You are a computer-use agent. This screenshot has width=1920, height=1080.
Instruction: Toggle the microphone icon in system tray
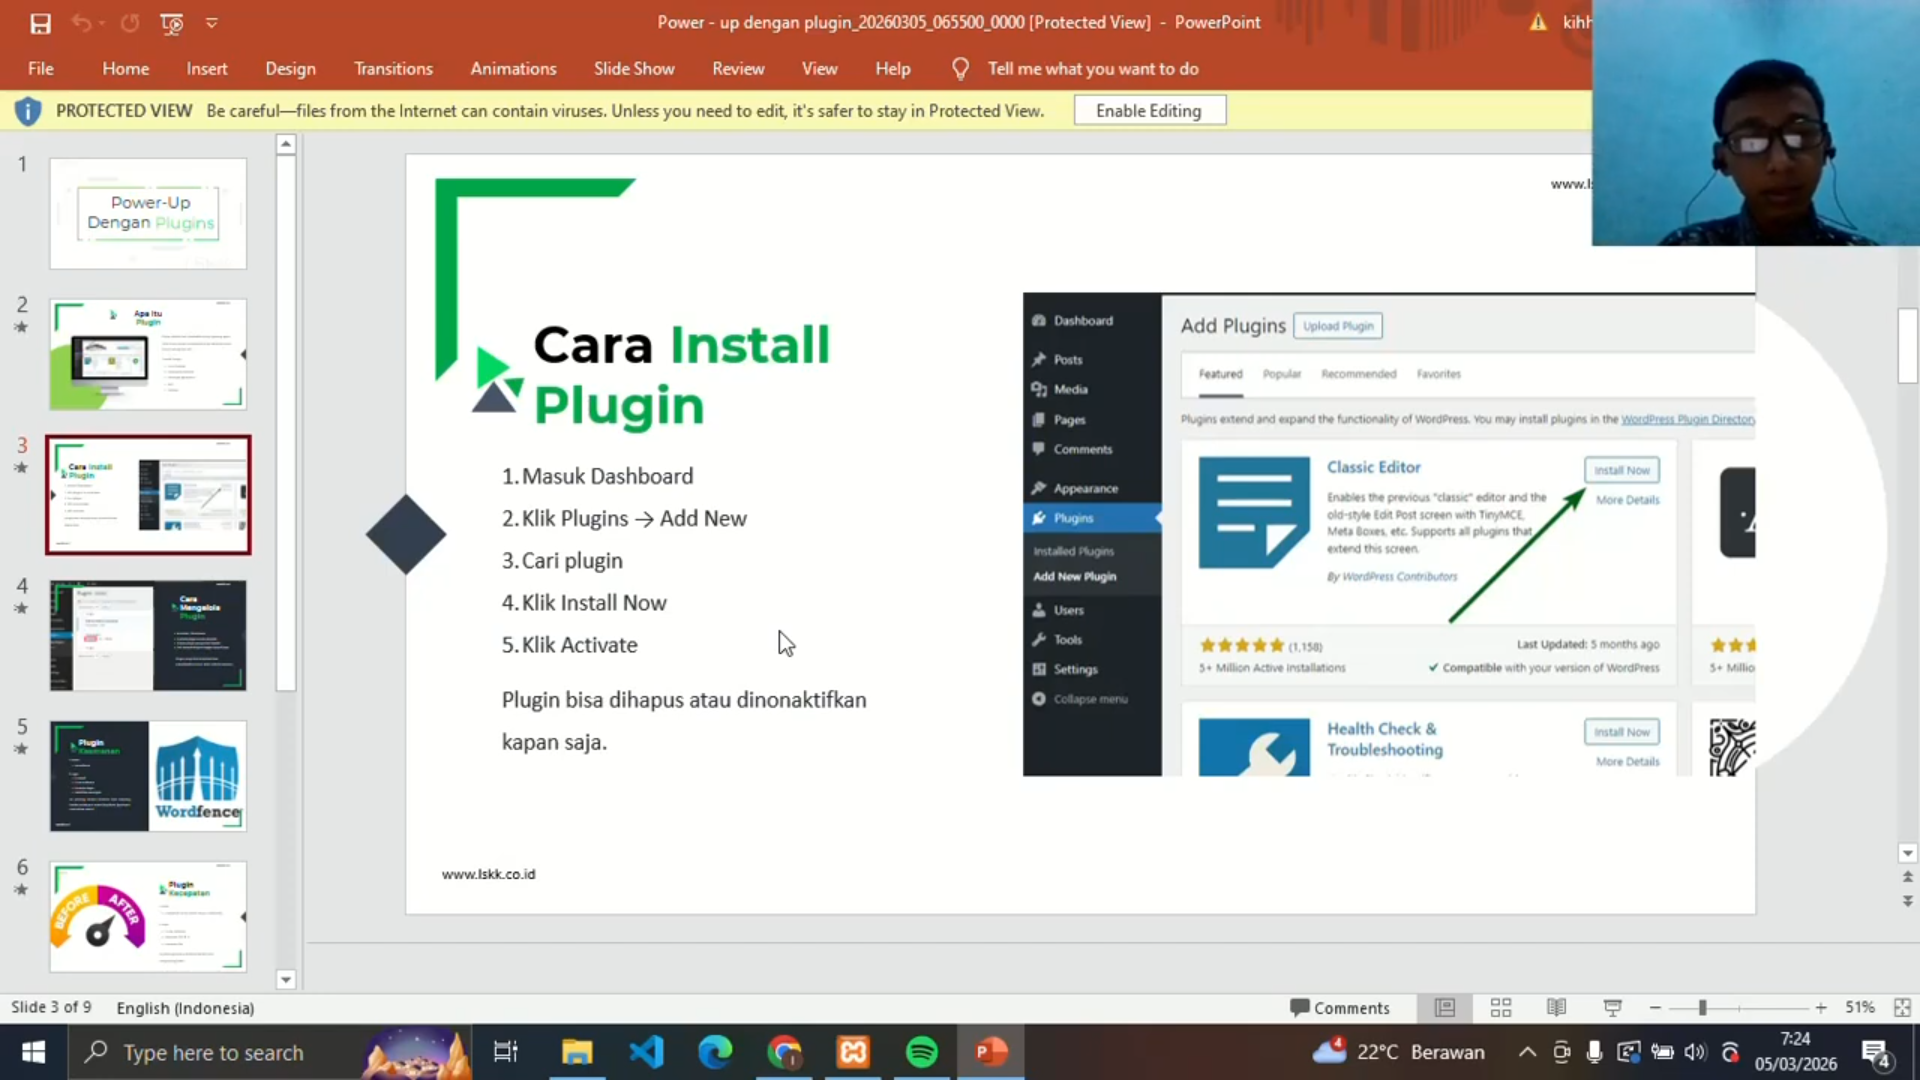1594,1052
